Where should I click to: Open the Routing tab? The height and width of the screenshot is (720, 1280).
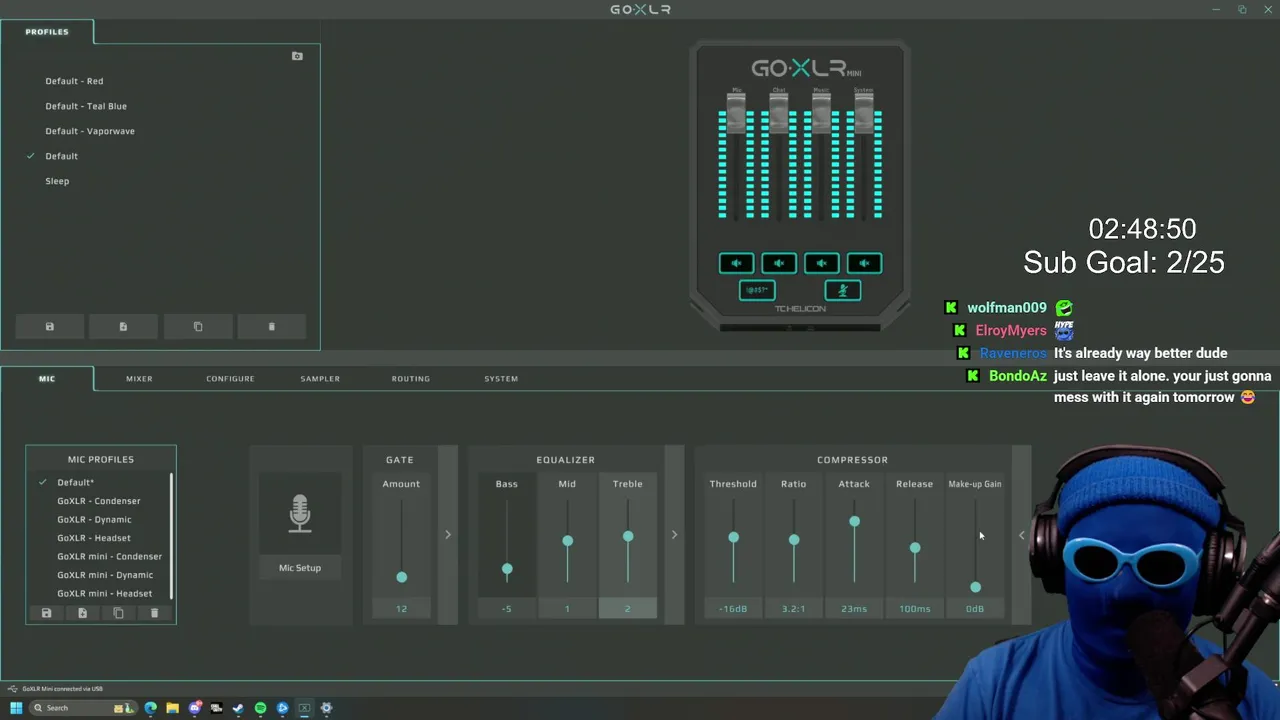410,379
